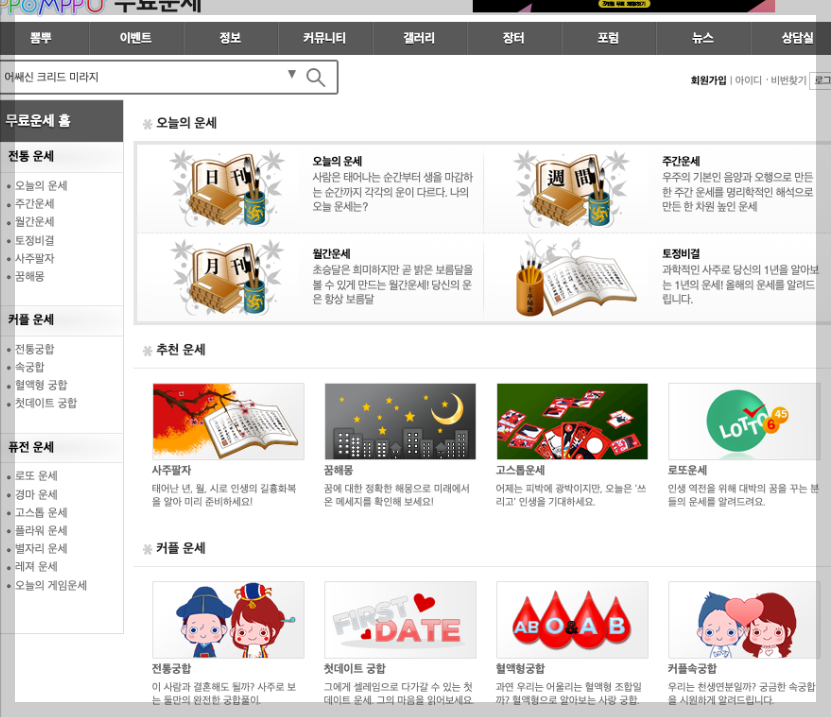Open the 이벤트 menu
Viewport: 831px width, 717px height.
136,38
